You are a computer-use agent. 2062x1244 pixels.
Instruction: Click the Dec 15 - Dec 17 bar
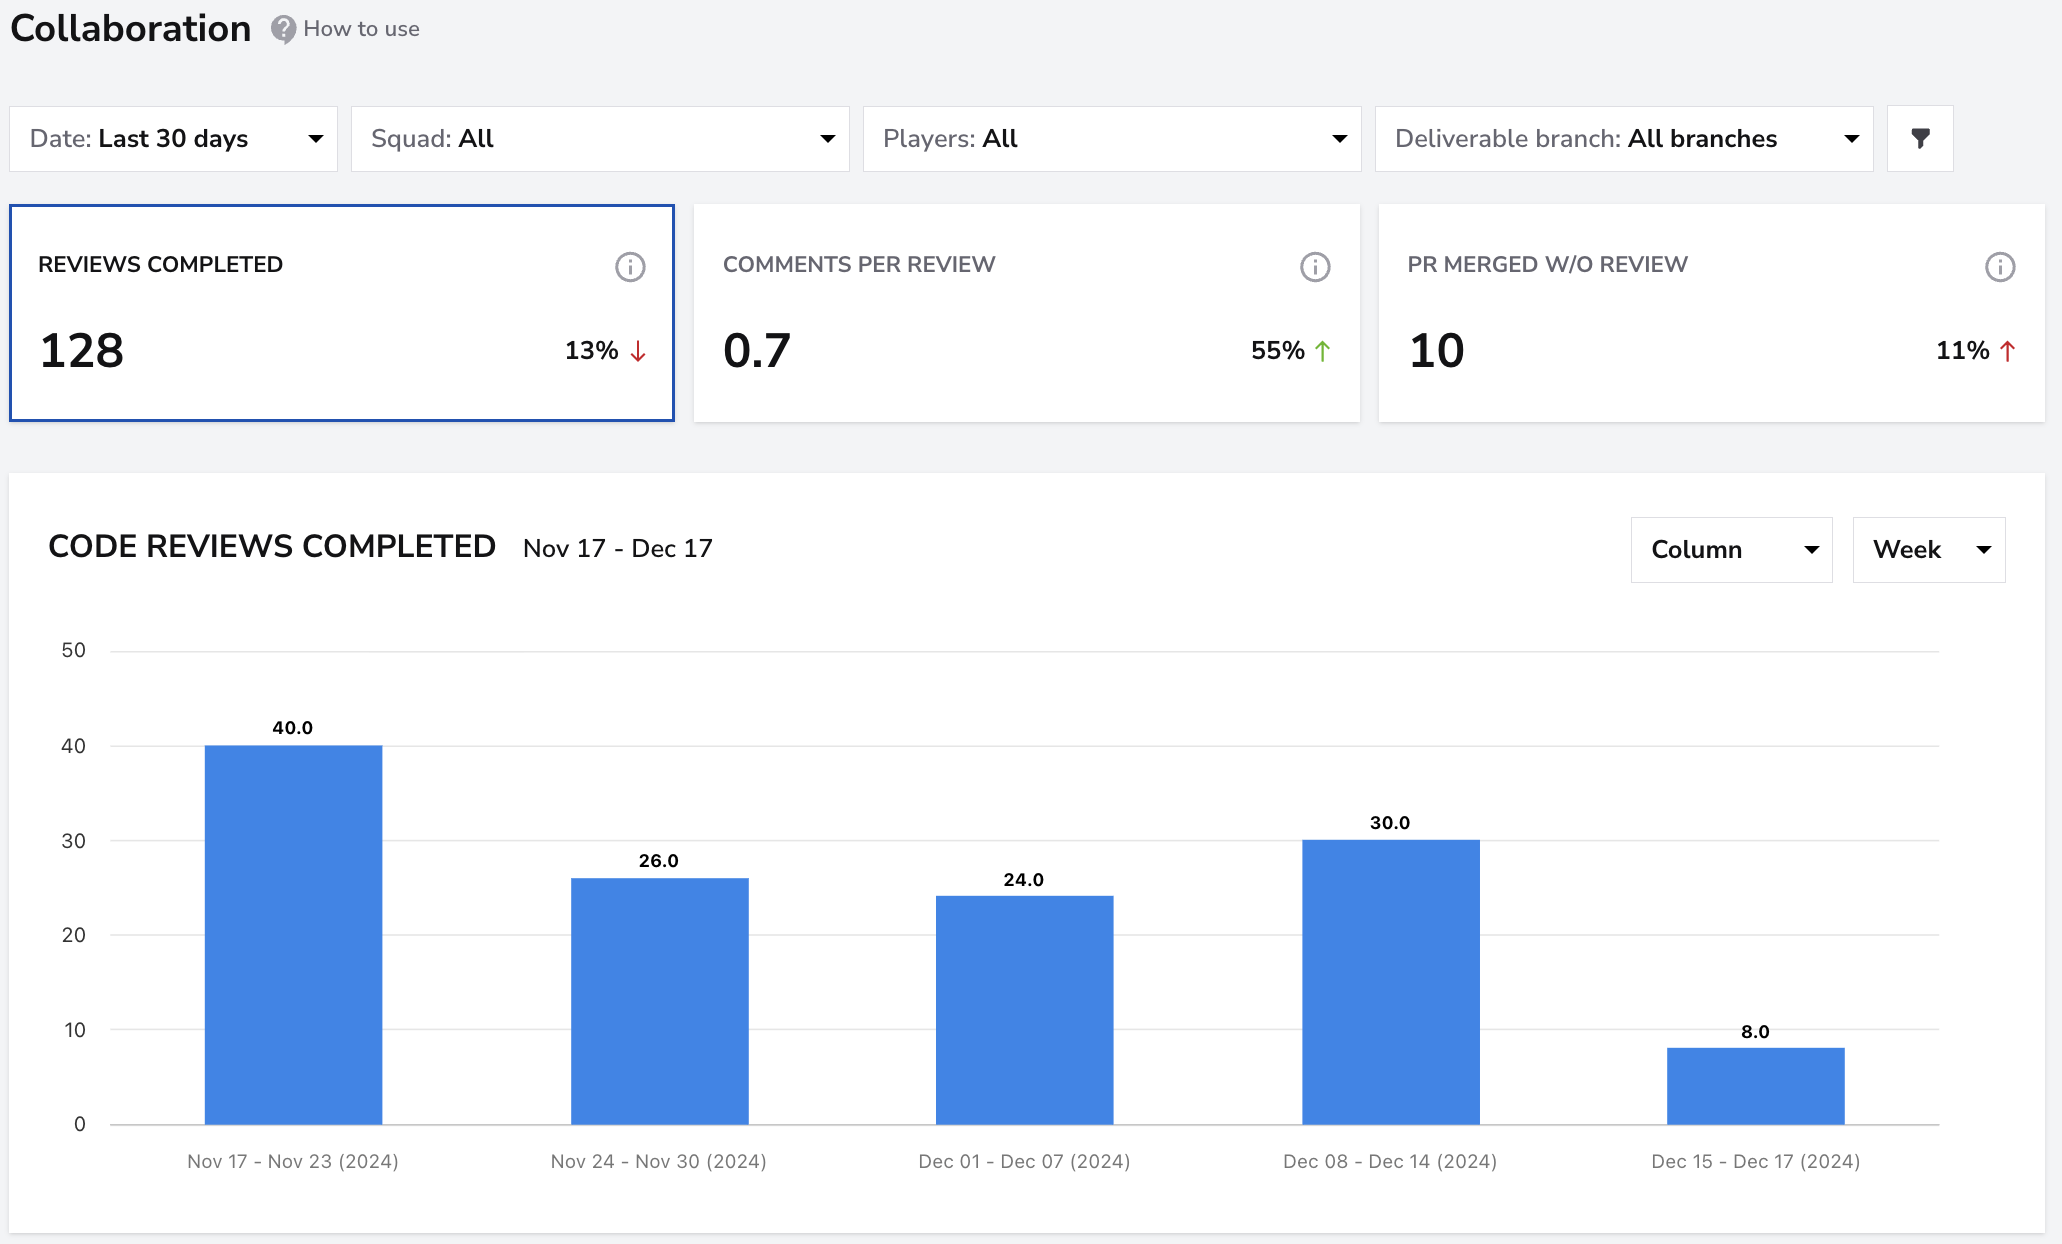(x=1755, y=1086)
